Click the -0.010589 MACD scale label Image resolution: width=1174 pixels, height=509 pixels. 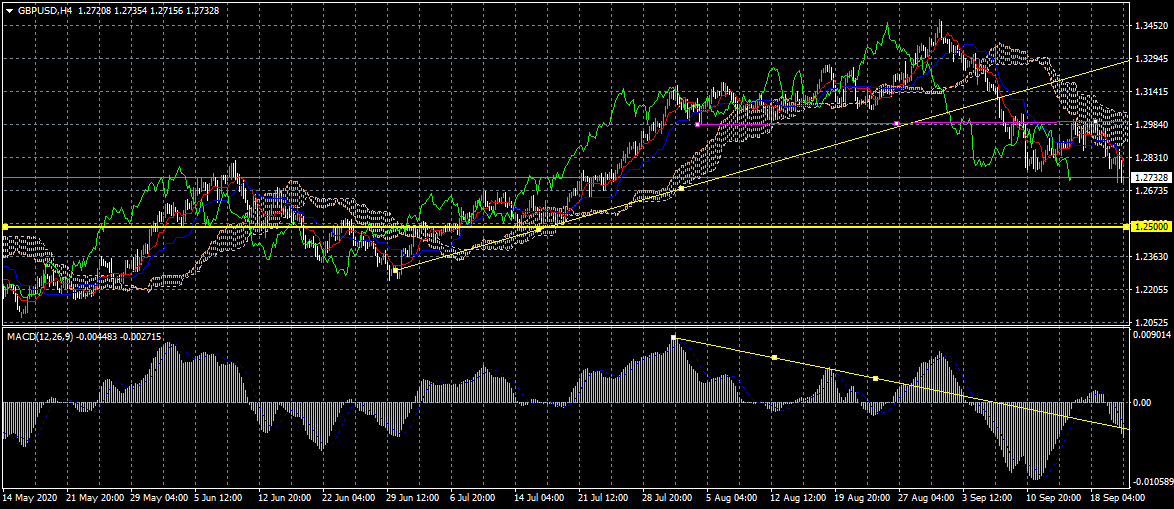[1151, 482]
